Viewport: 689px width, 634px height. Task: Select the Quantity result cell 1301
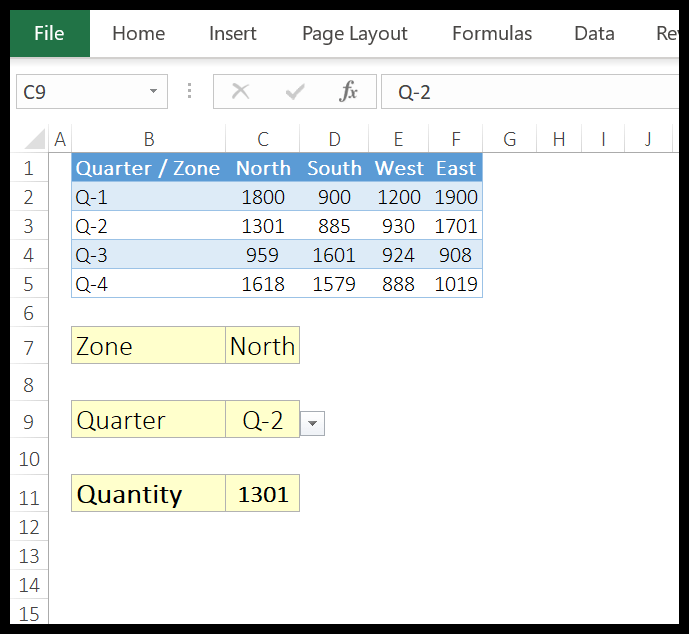(x=263, y=493)
